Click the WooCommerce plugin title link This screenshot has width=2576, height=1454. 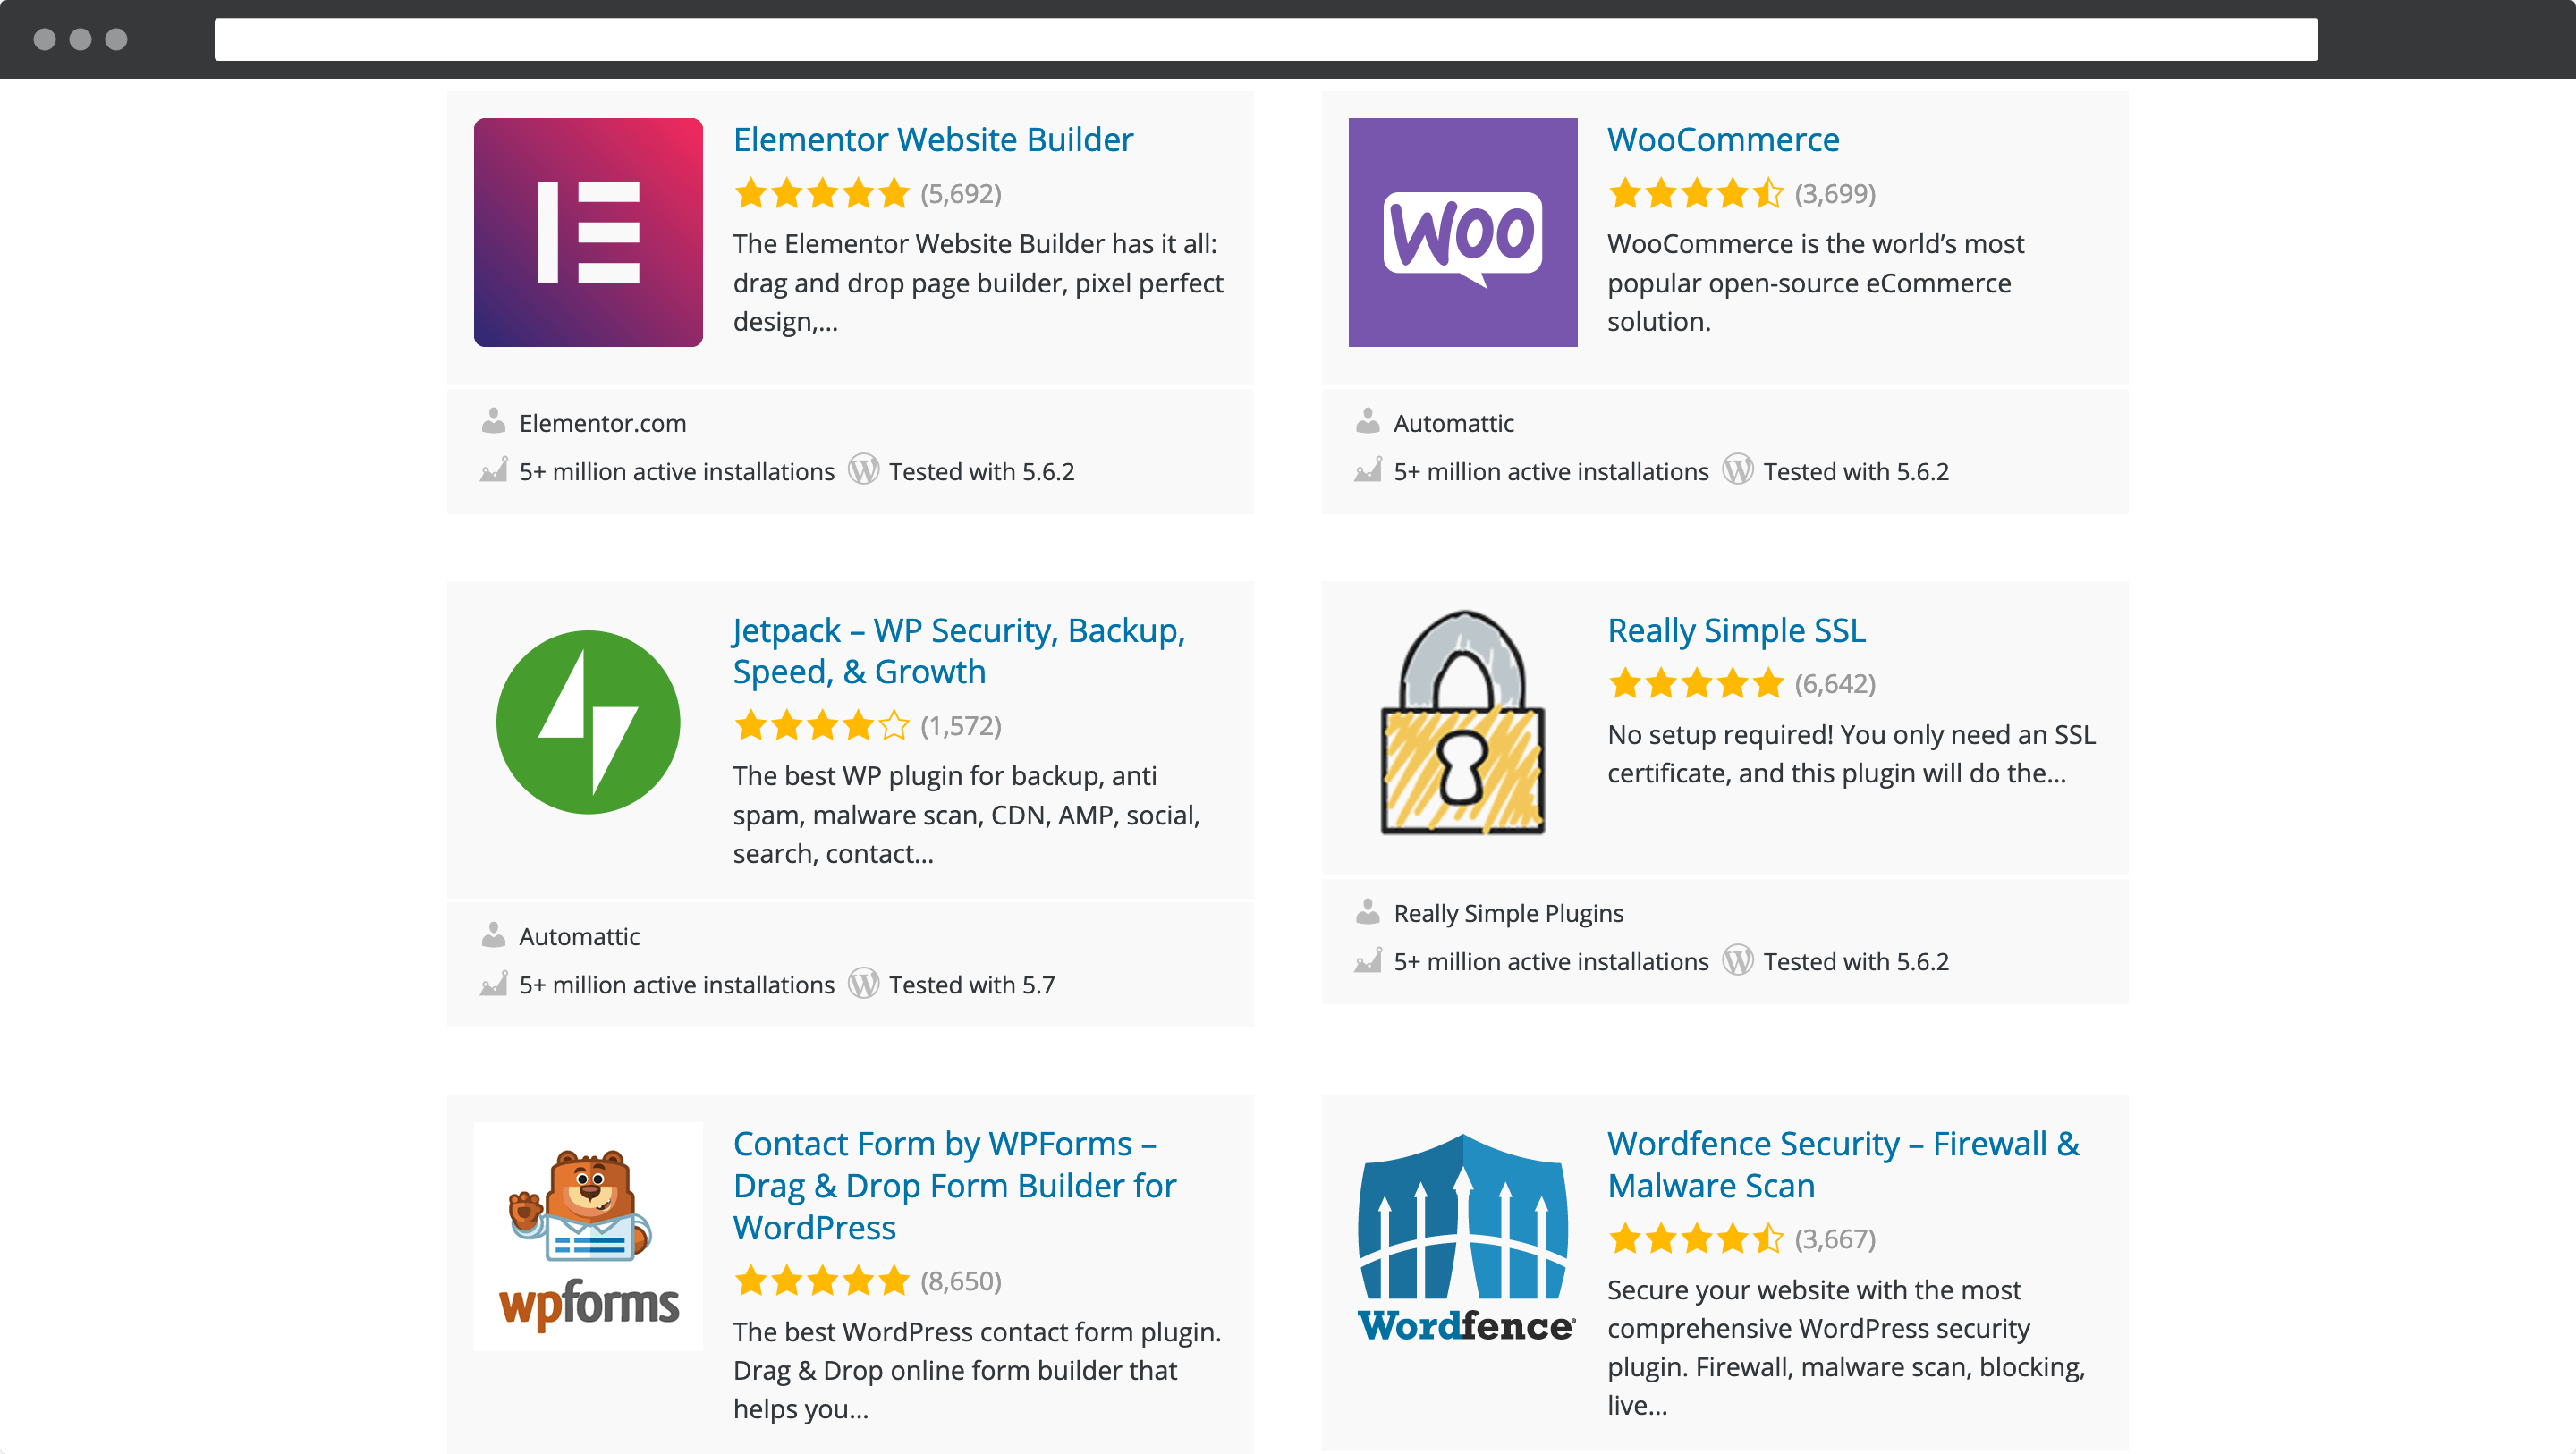pos(1722,138)
